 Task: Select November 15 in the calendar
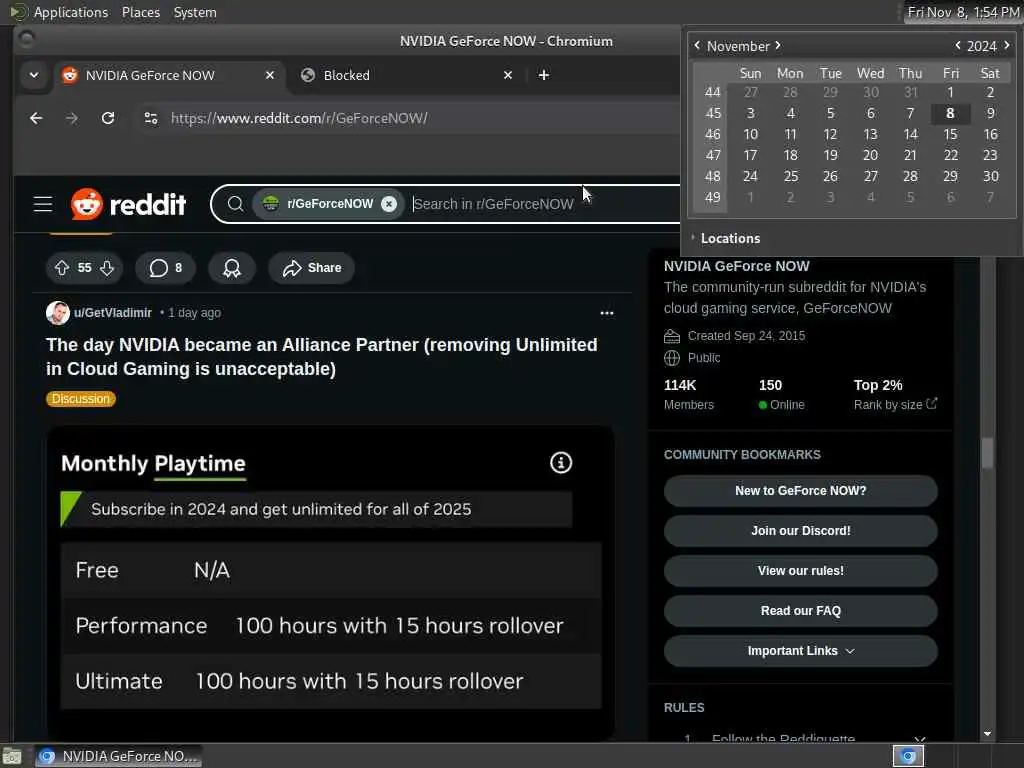tap(950, 134)
